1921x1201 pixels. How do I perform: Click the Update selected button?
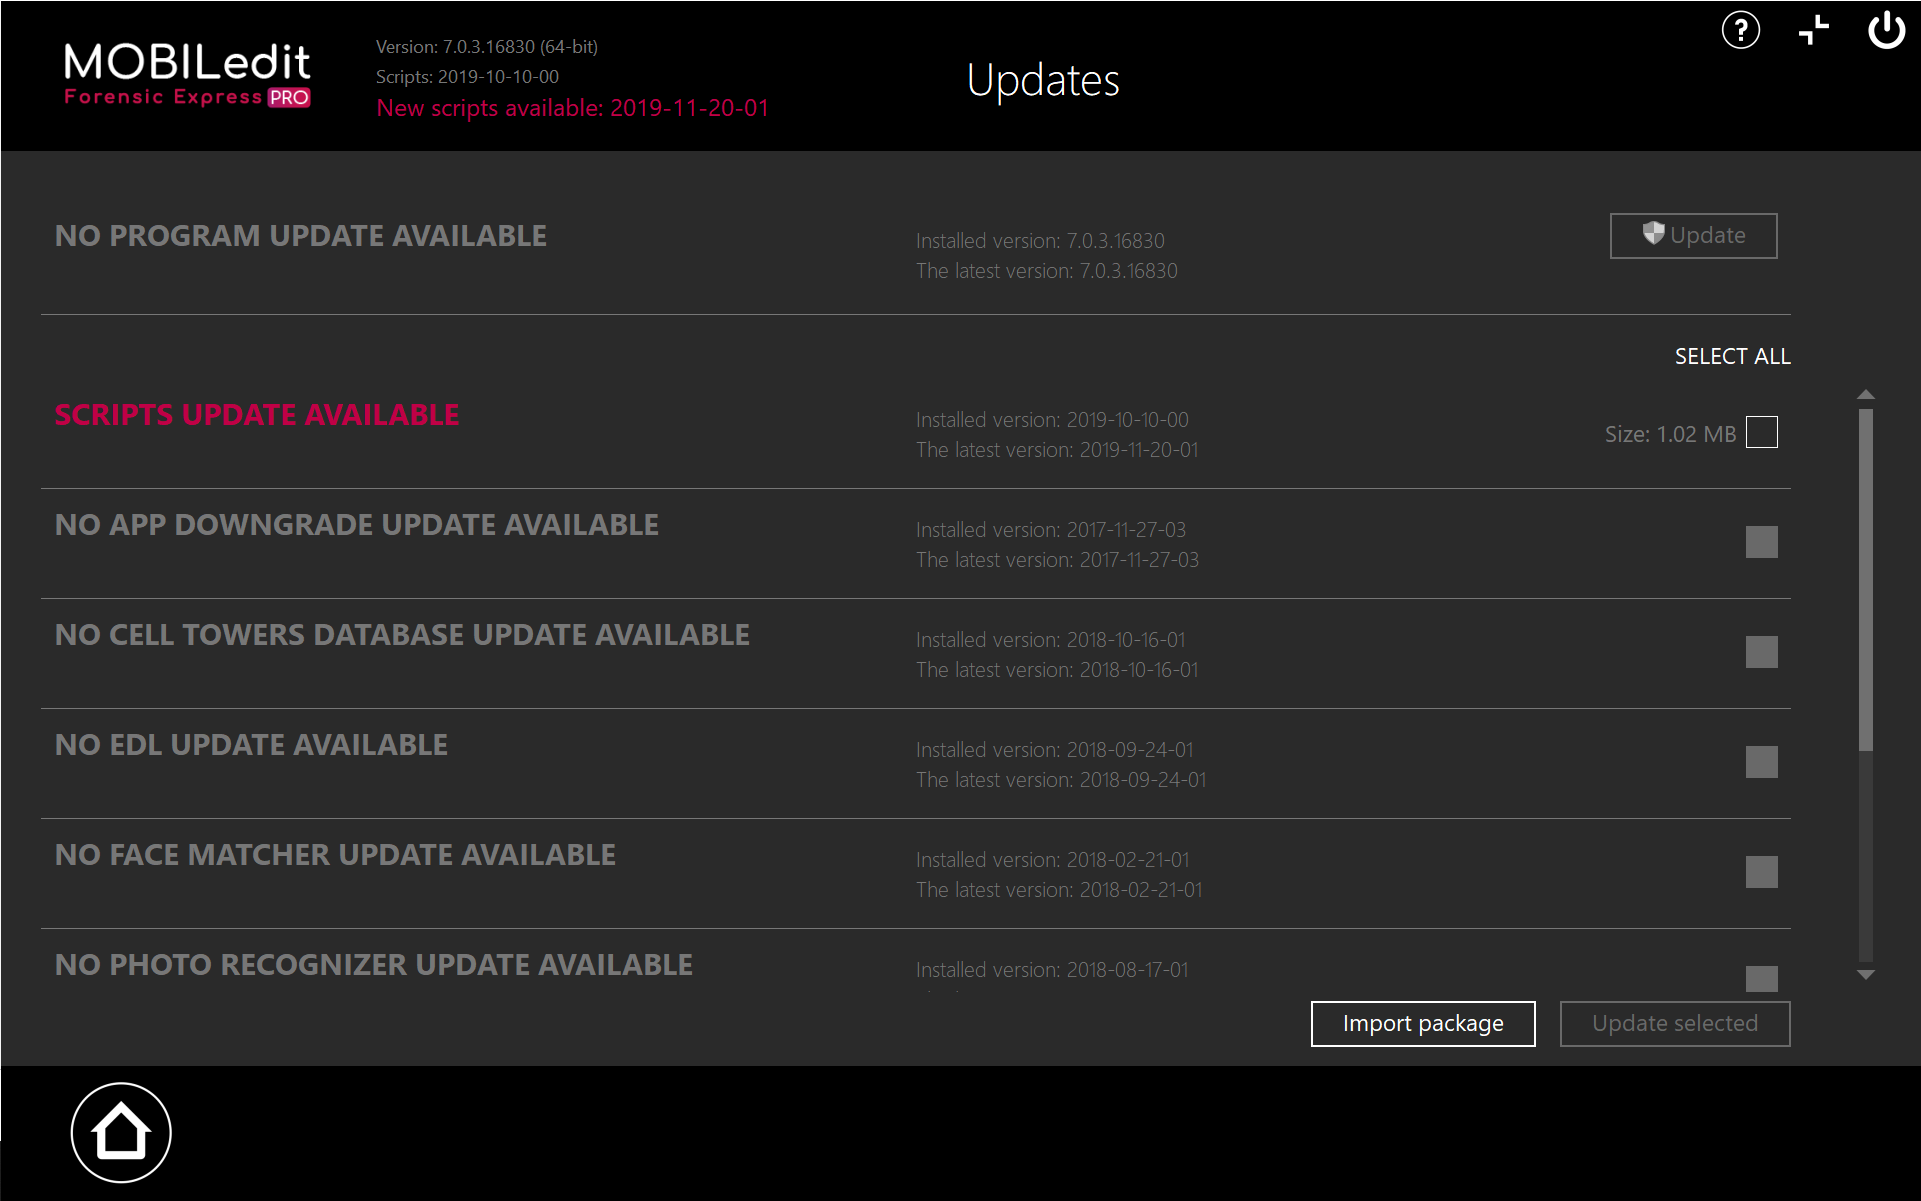(x=1674, y=1024)
